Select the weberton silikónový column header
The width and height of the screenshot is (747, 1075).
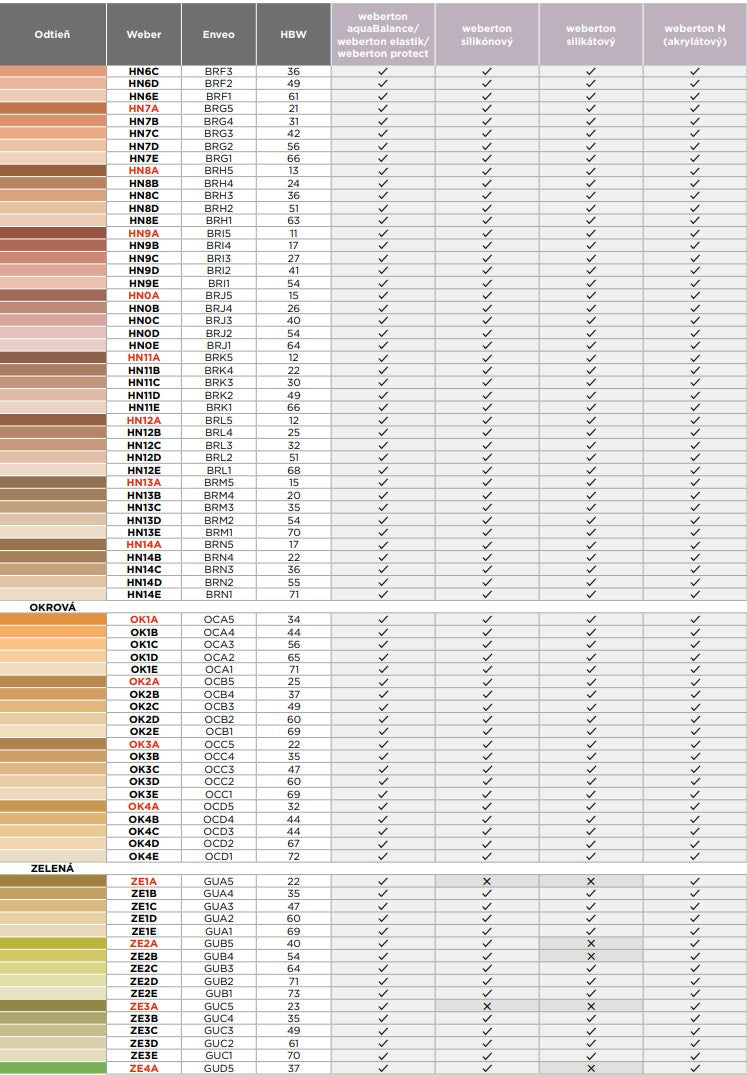click(x=487, y=34)
